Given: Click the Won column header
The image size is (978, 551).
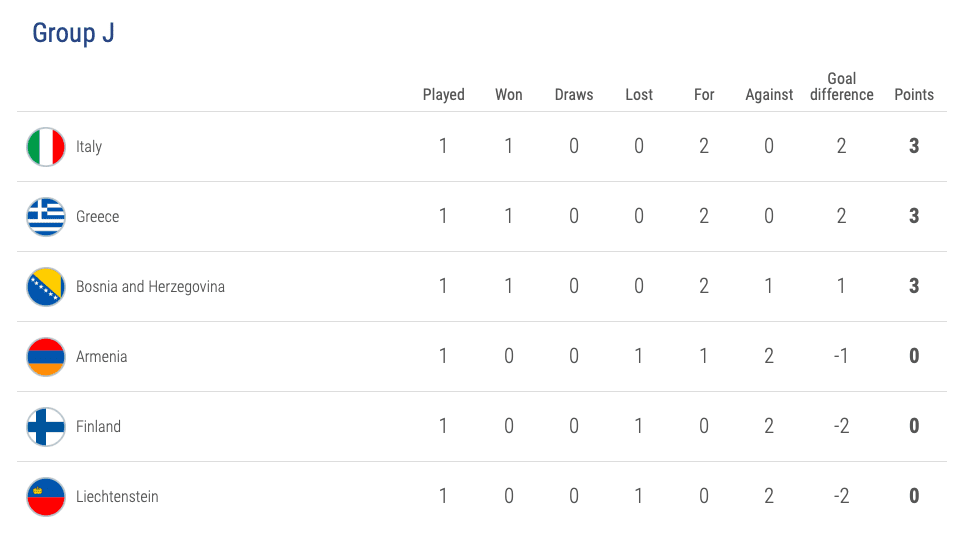Looking at the screenshot, I should point(508,95).
